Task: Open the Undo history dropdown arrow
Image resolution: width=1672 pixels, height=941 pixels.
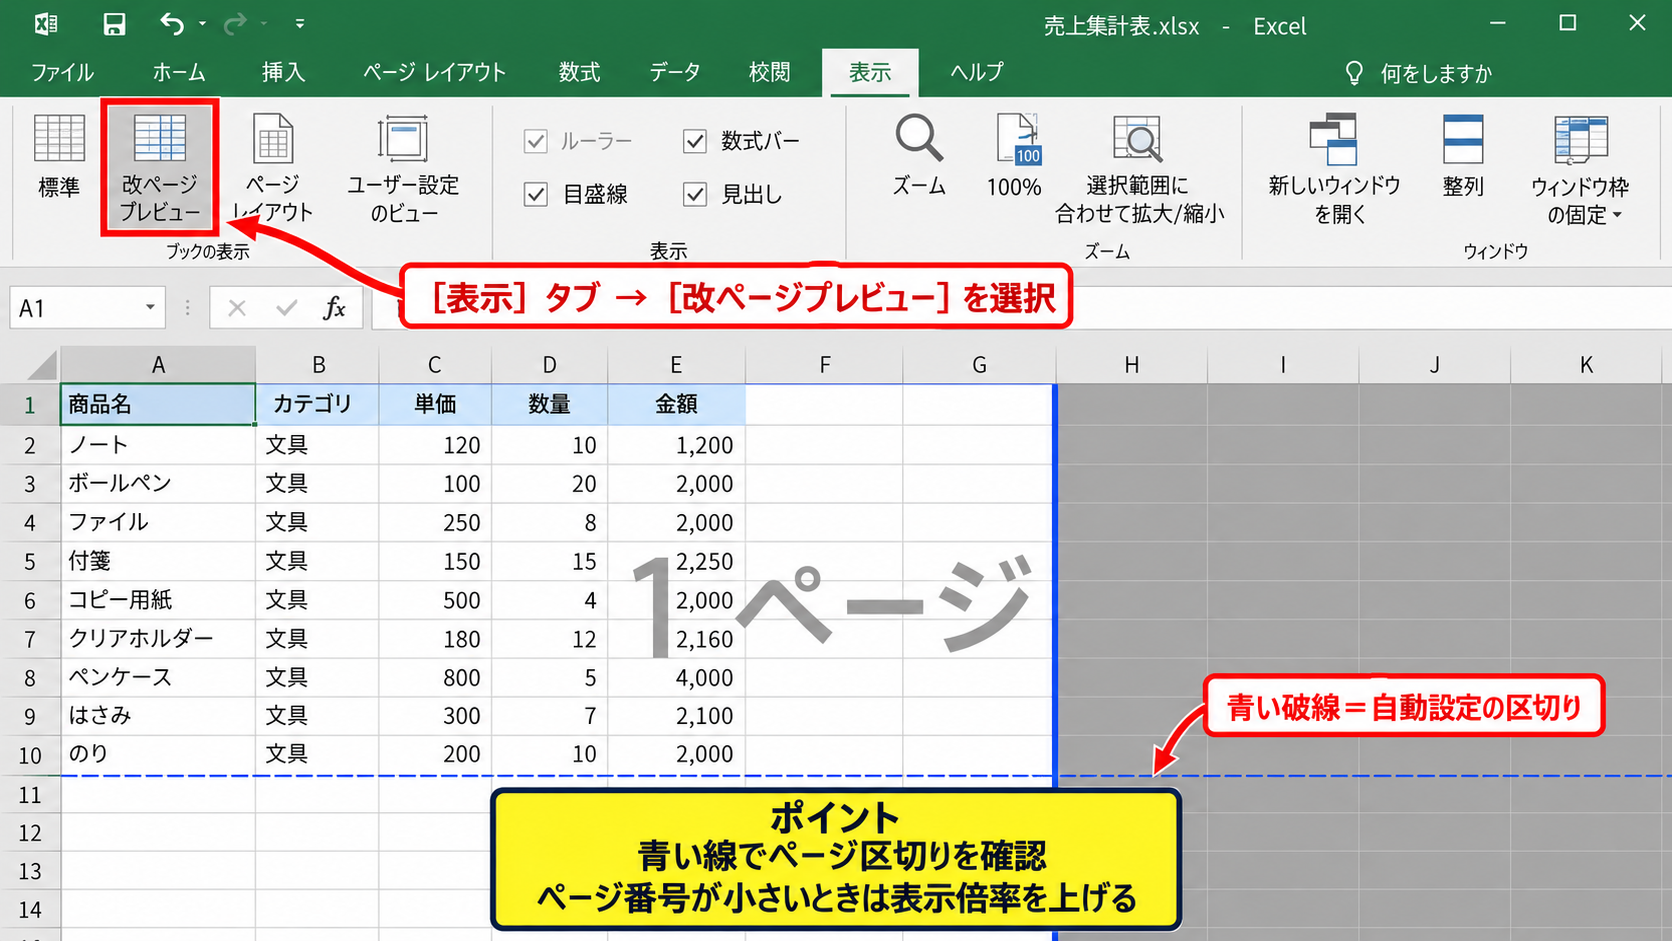Action: (202, 24)
